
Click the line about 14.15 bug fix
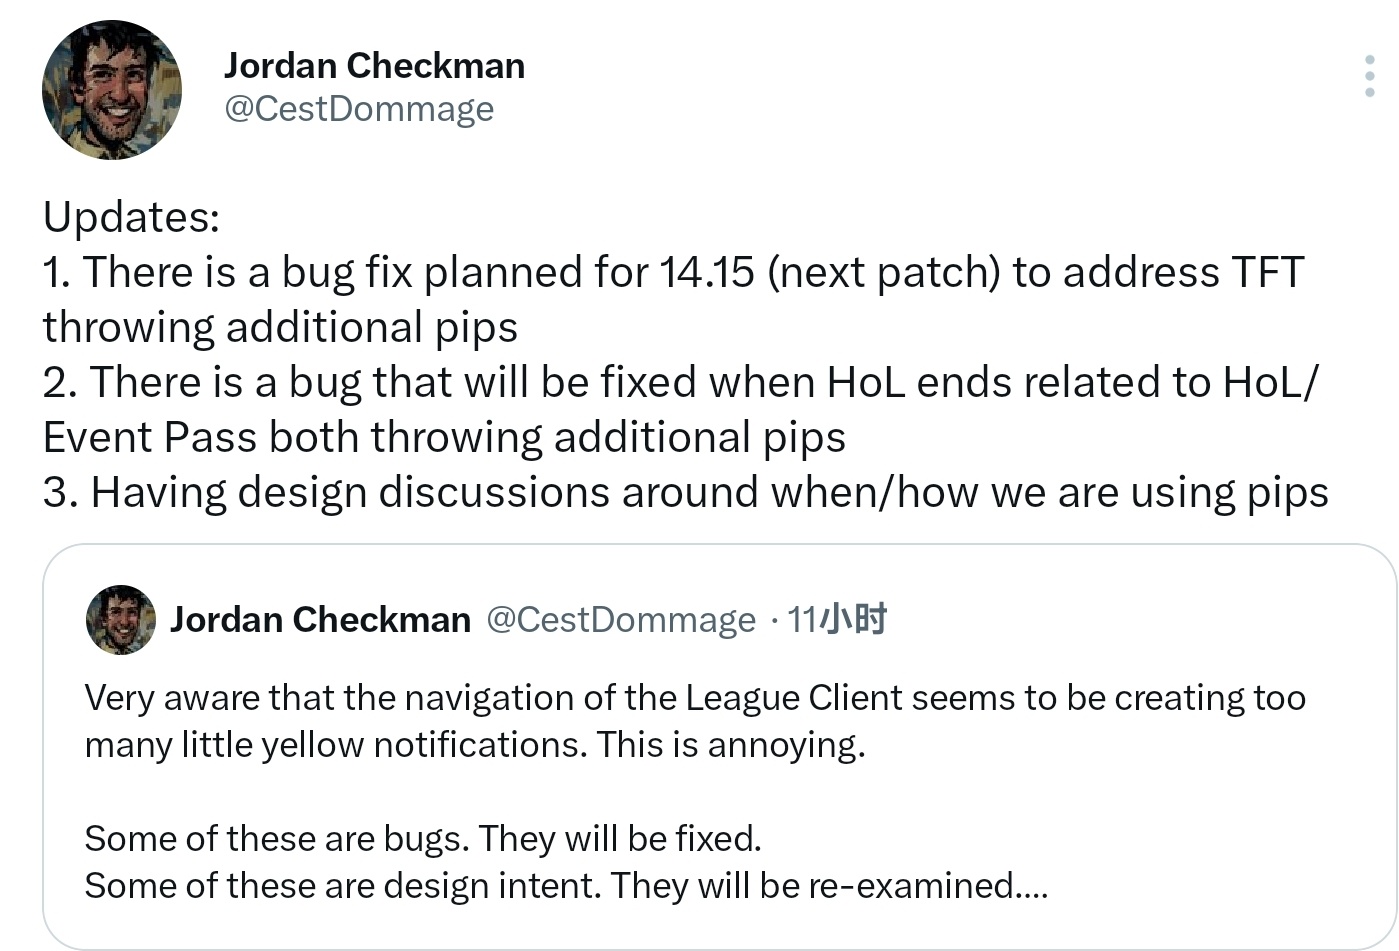tap(673, 272)
